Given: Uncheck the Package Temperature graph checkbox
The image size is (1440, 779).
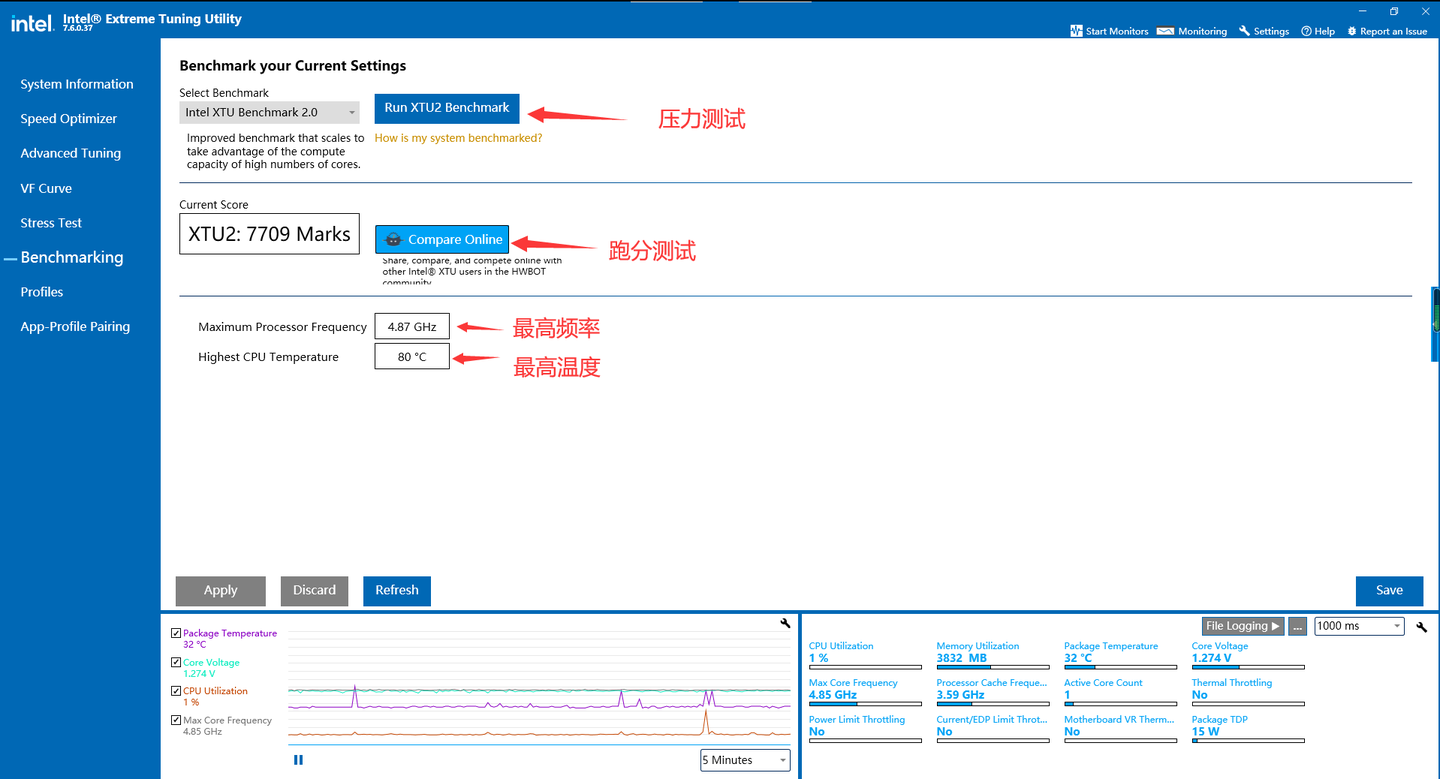Looking at the screenshot, I should (176, 633).
